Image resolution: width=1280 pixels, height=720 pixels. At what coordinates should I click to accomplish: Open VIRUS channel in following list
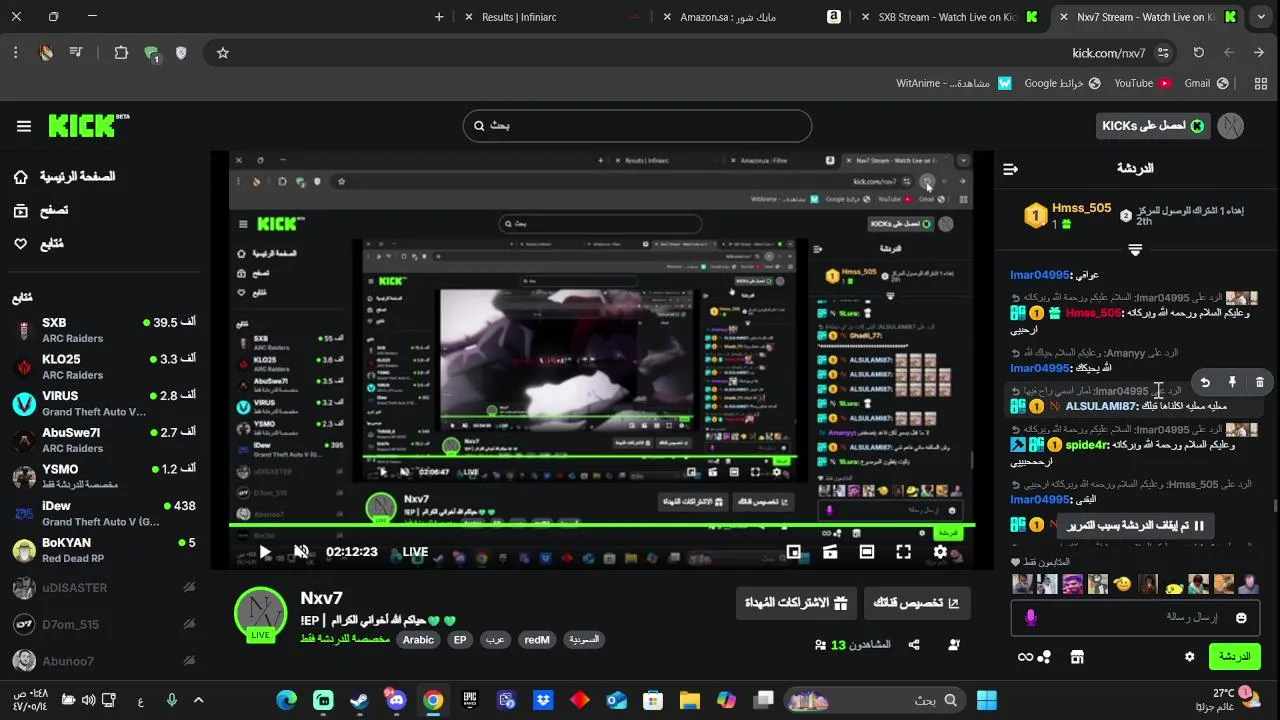[104, 404]
